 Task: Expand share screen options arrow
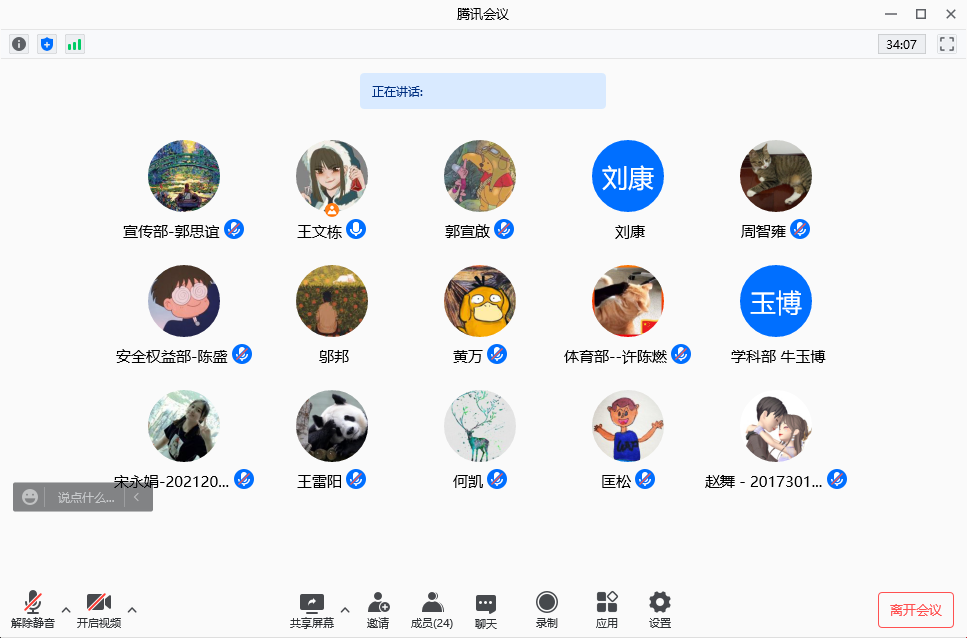point(345,609)
